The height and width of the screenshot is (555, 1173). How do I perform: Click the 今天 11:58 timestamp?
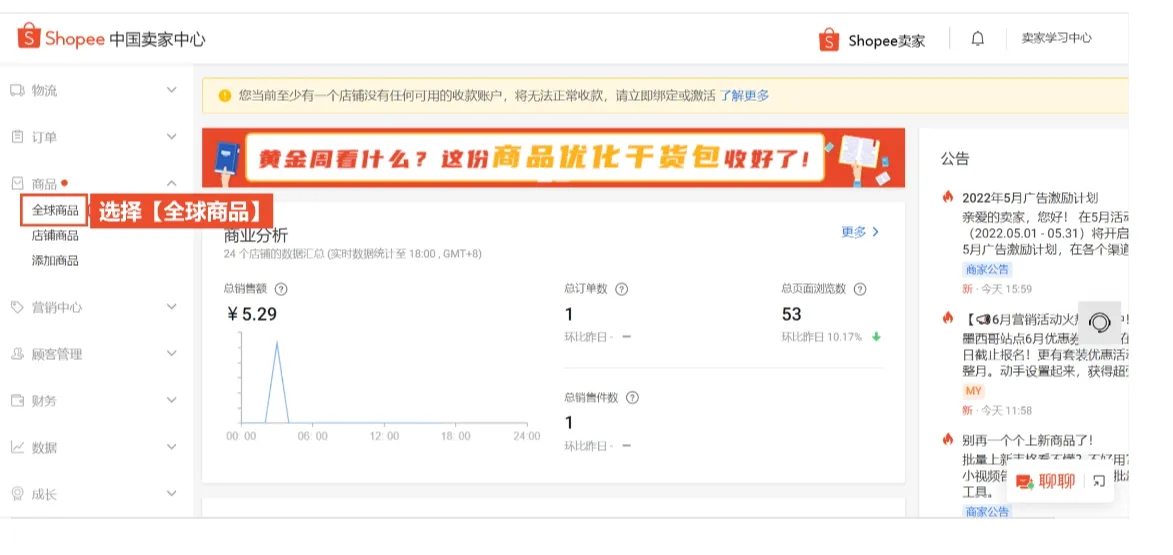1006,411
